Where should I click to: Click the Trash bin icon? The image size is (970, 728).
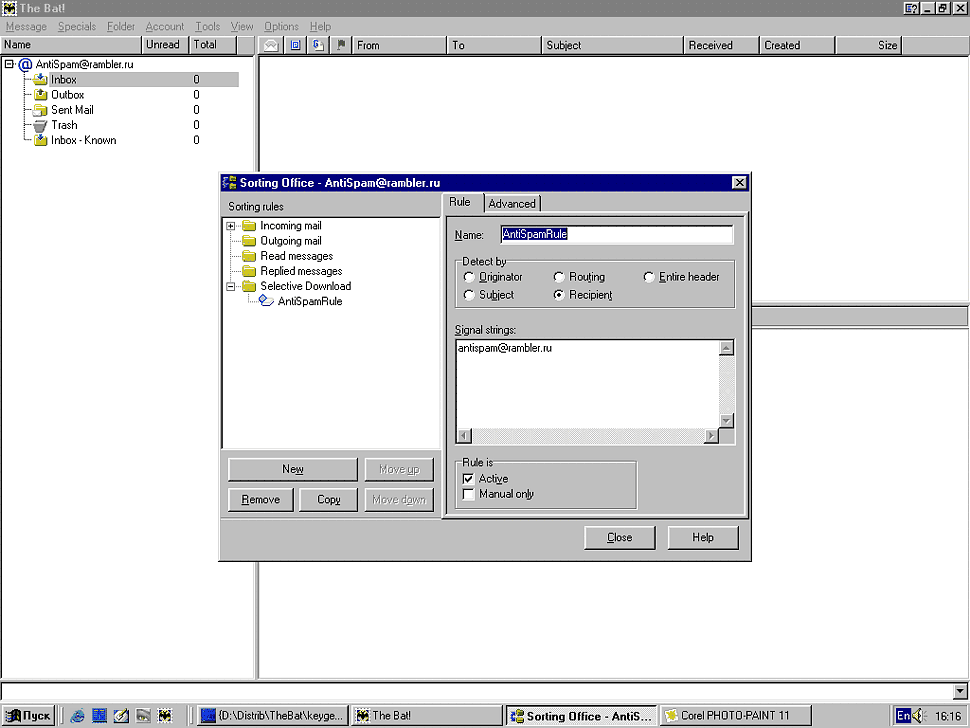pyautogui.click(x=41, y=125)
